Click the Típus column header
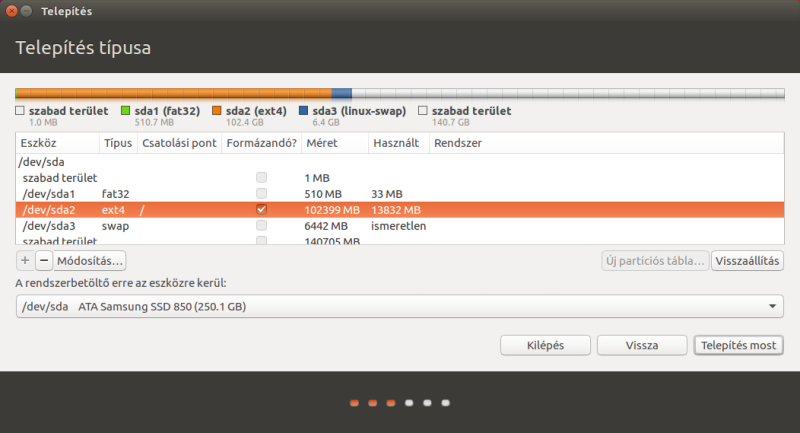The image size is (800, 433). coord(117,143)
